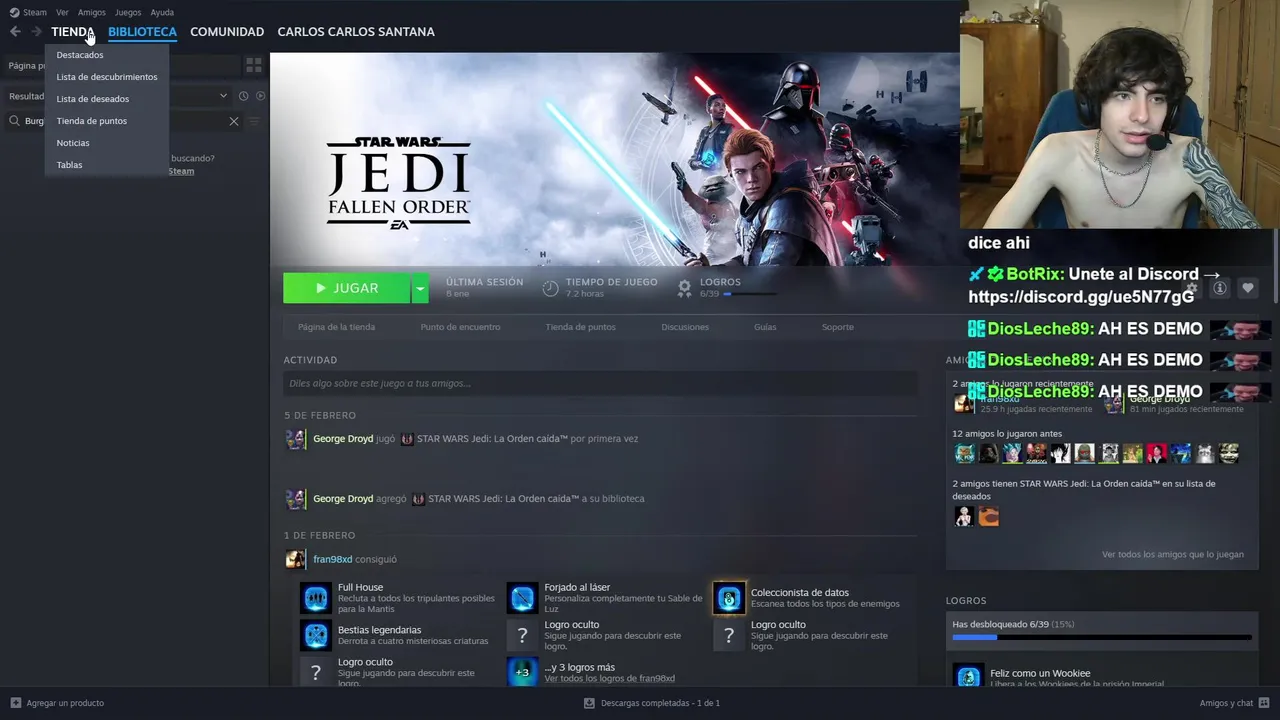Open the Juegos menu

coord(128,12)
